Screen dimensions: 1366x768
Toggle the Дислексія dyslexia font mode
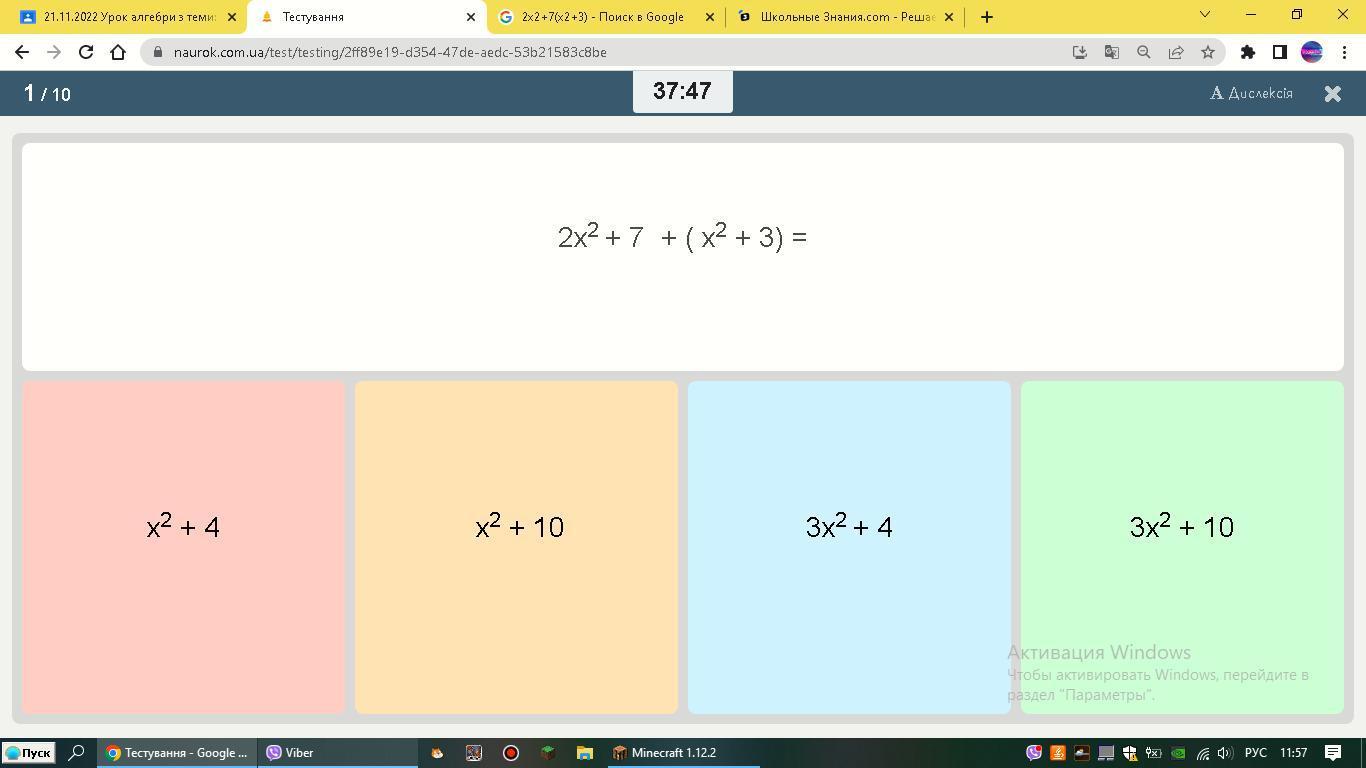pos(1251,93)
